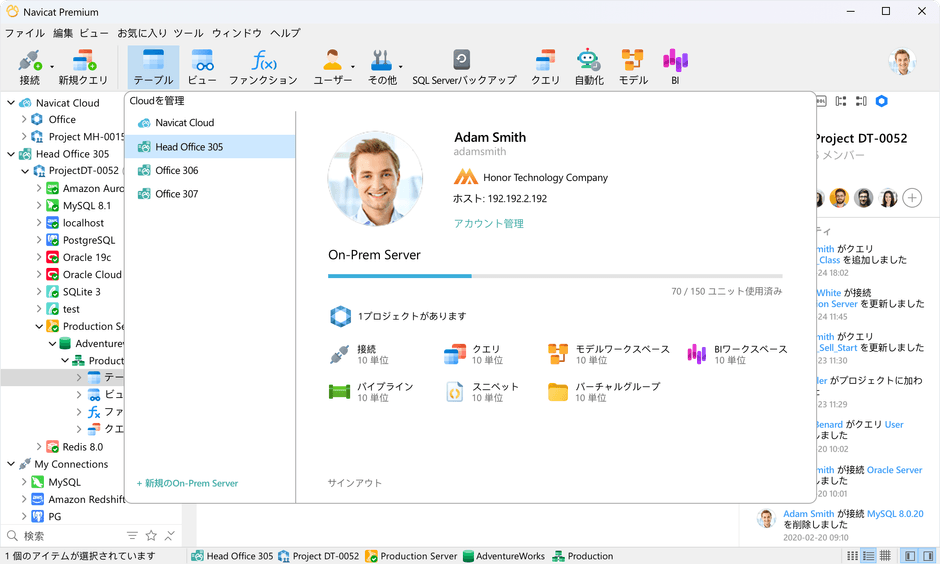Expand the MySQL 8.1 tree node
Screen dimensions: 940x564
click(39, 205)
